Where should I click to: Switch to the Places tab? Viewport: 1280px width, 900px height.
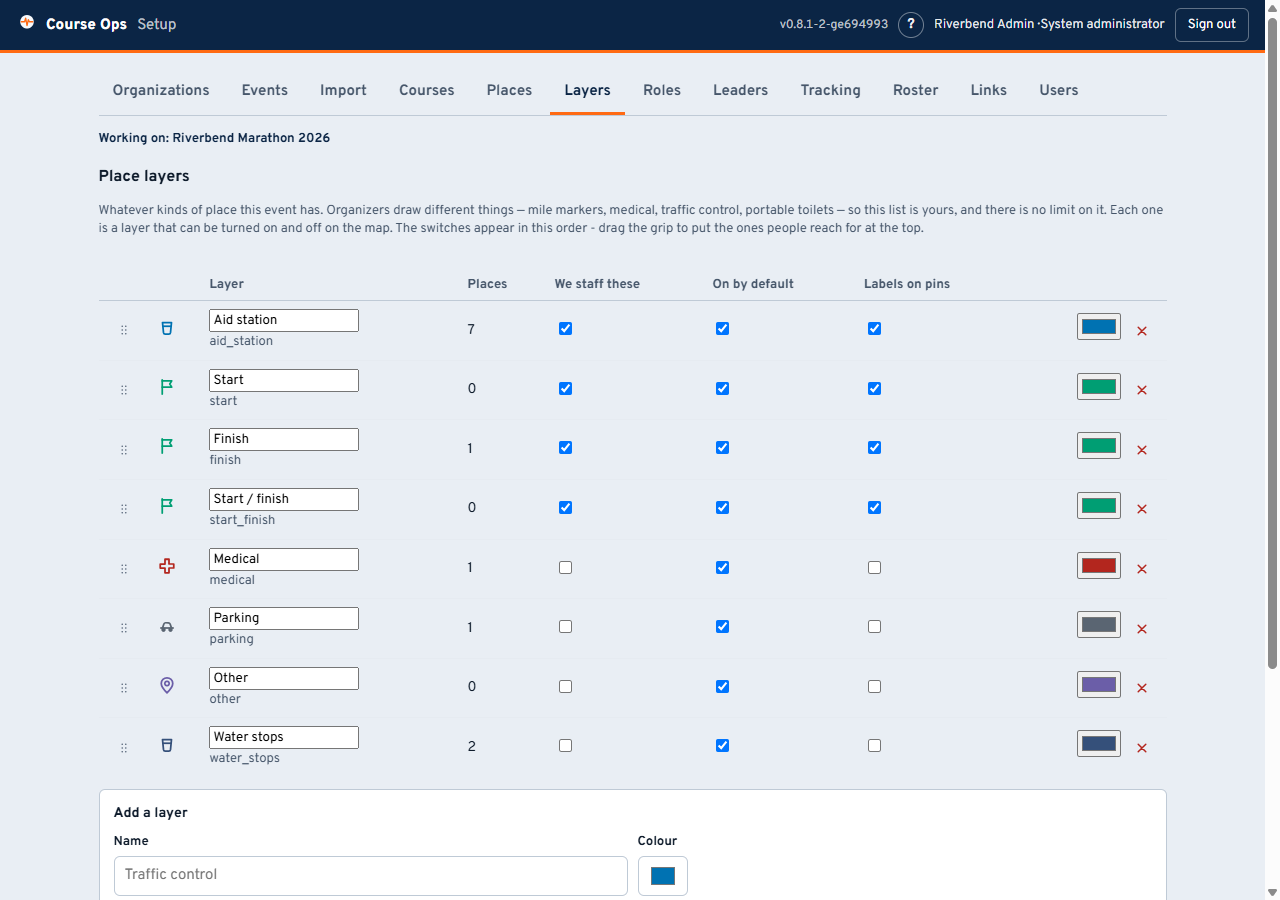tap(509, 90)
